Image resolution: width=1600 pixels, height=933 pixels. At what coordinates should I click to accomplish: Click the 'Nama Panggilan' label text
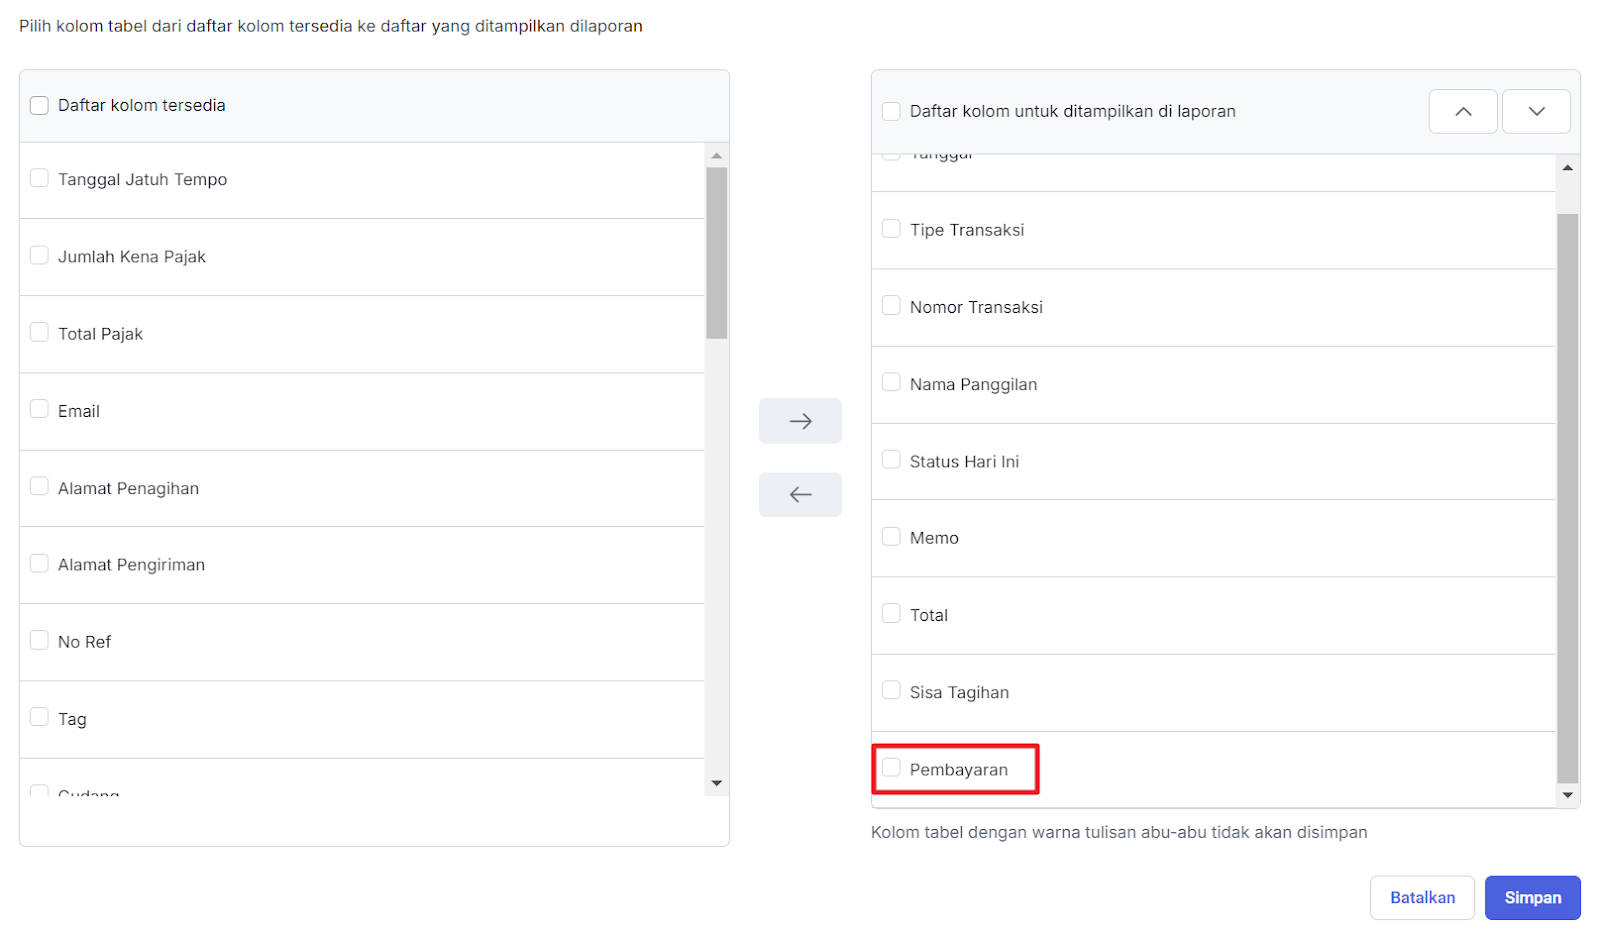coord(973,384)
